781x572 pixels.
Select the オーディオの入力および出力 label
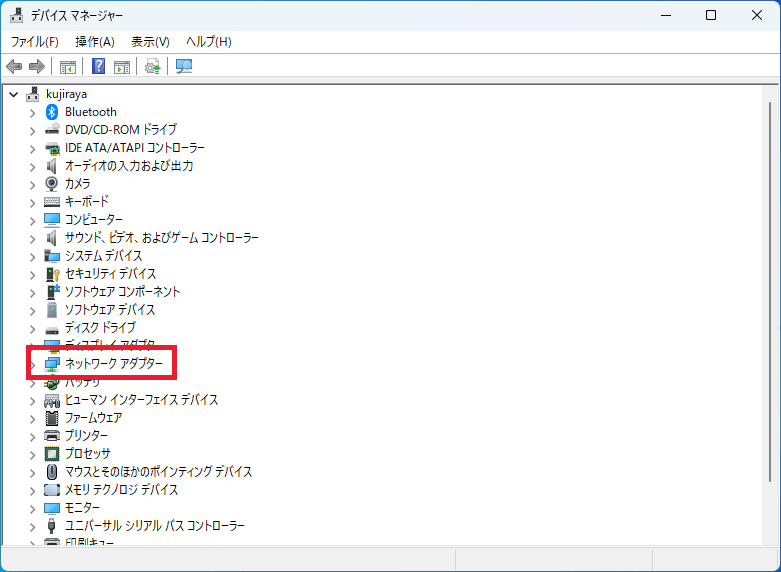[129, 165]
